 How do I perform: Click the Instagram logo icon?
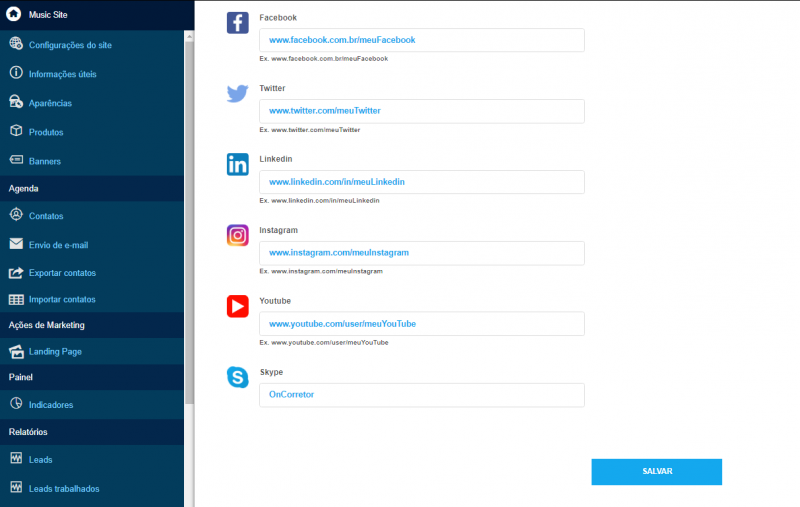coord(238,235)
